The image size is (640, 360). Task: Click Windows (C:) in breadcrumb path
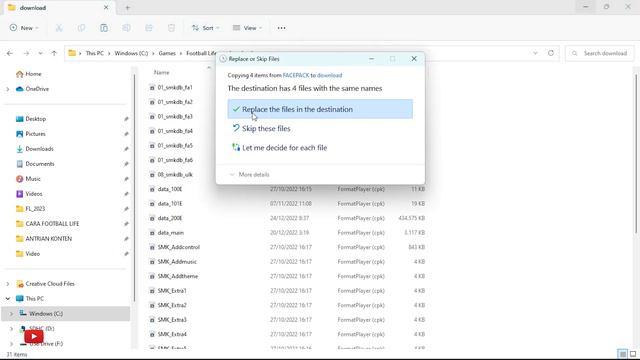pos(131,53)
